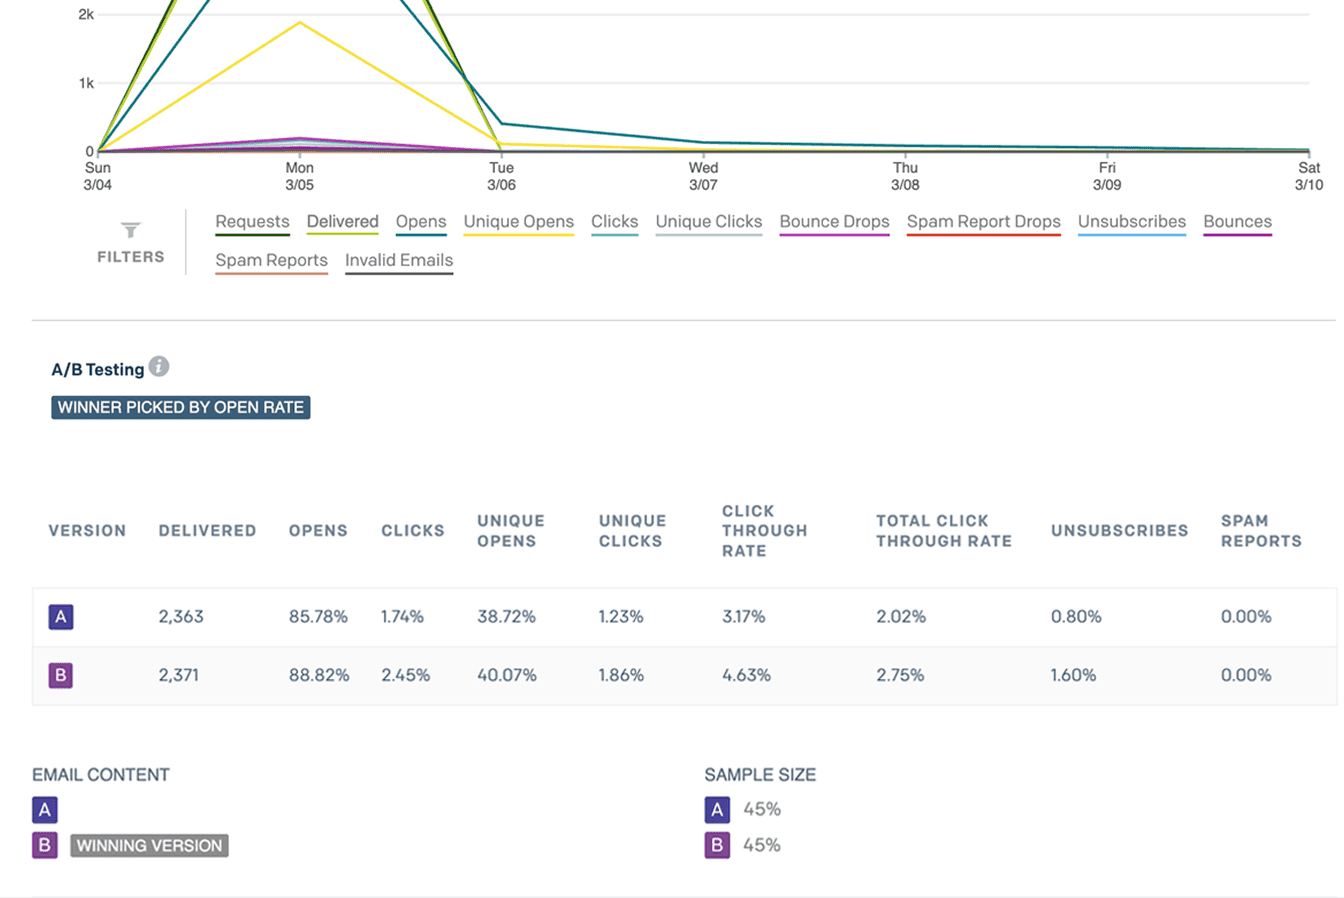Show the Spam Report Drops series
The width and height of the screenshot is (1344, 898).
(x=983, y=222)
